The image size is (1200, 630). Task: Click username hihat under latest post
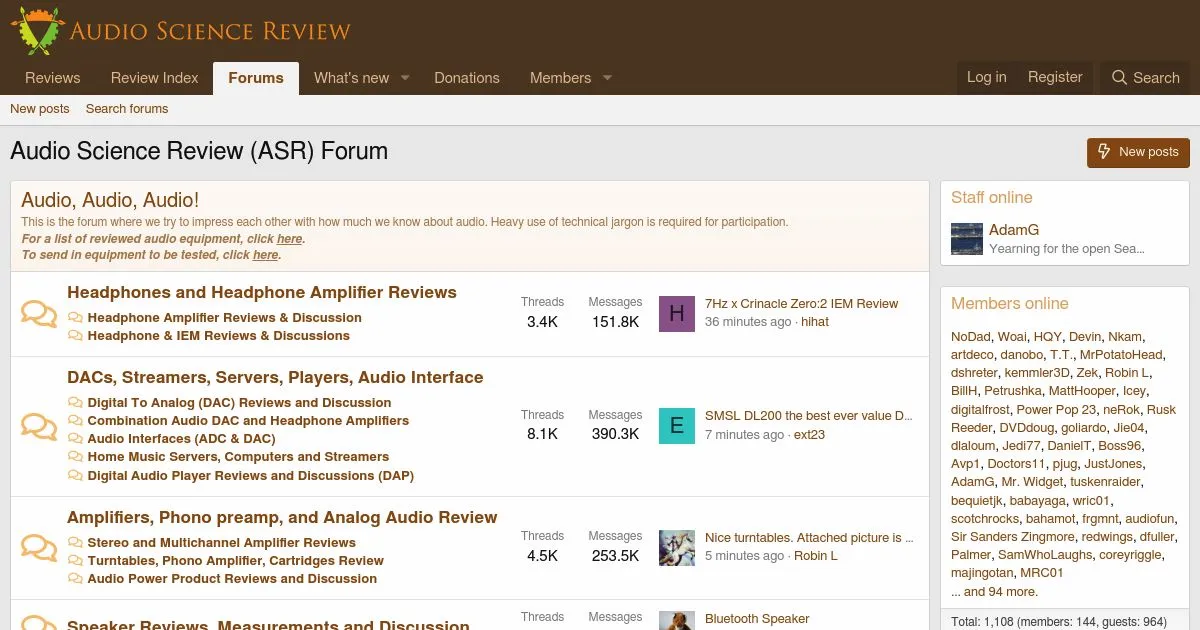pyautogui.click(x=815, y=322)
